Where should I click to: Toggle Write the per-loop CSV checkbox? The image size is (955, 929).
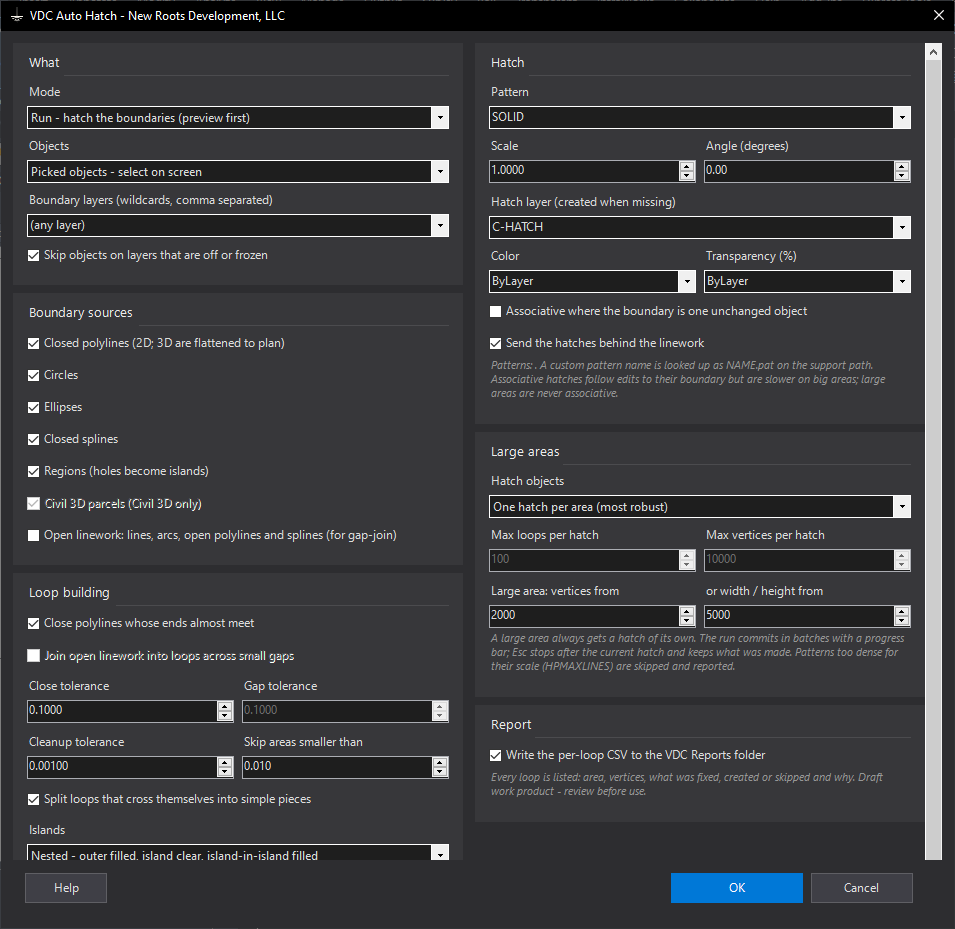tap(496, 755)
